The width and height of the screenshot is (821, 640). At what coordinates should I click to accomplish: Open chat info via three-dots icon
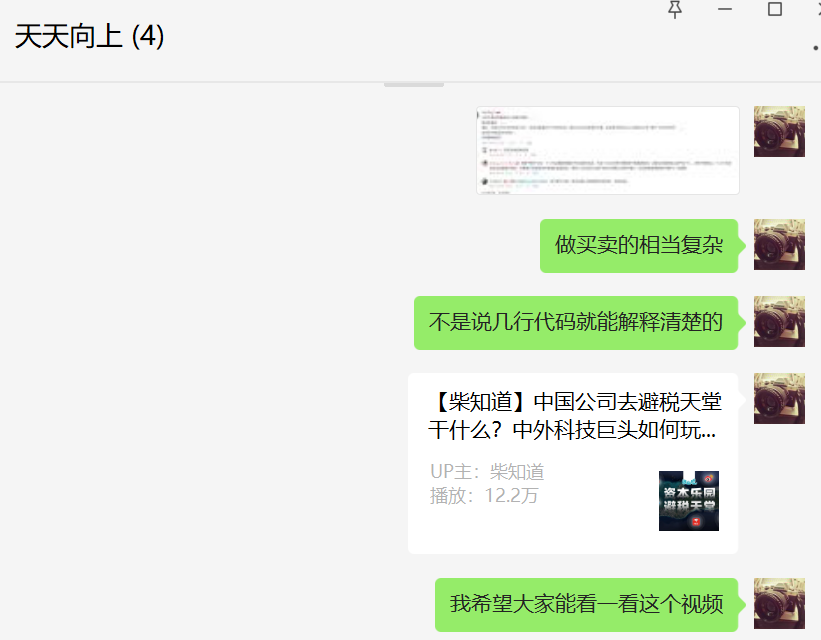[816, 48]
